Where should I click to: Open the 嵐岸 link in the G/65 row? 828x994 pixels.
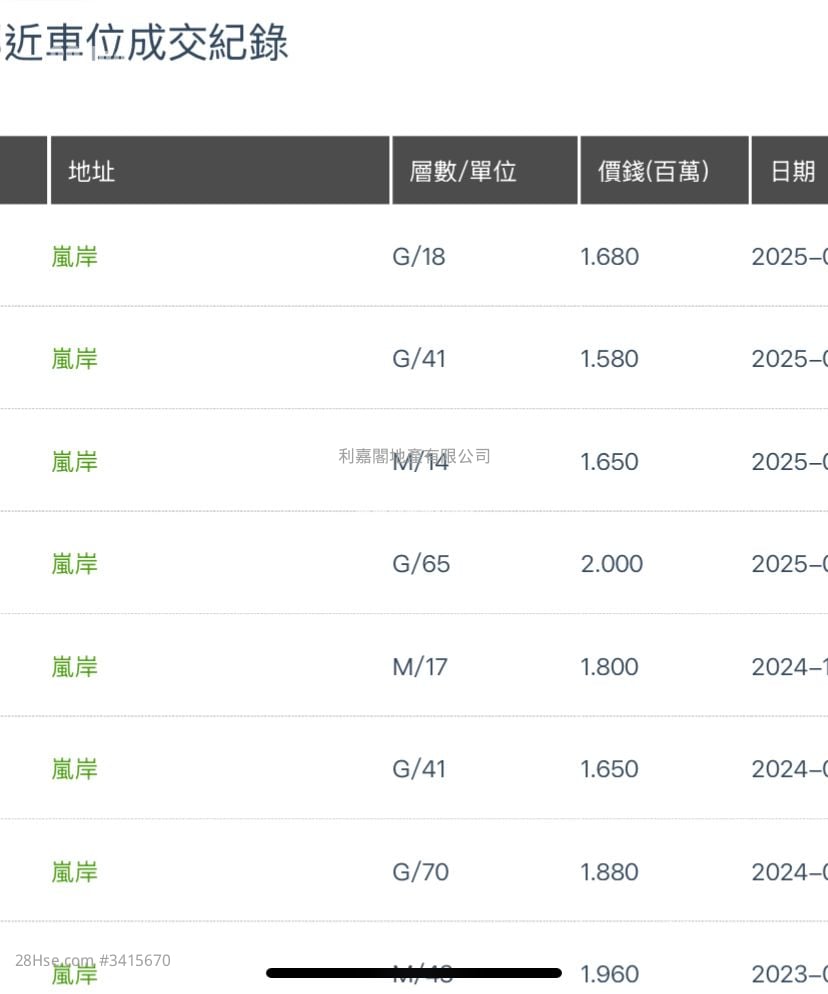[x=75, y=564]
